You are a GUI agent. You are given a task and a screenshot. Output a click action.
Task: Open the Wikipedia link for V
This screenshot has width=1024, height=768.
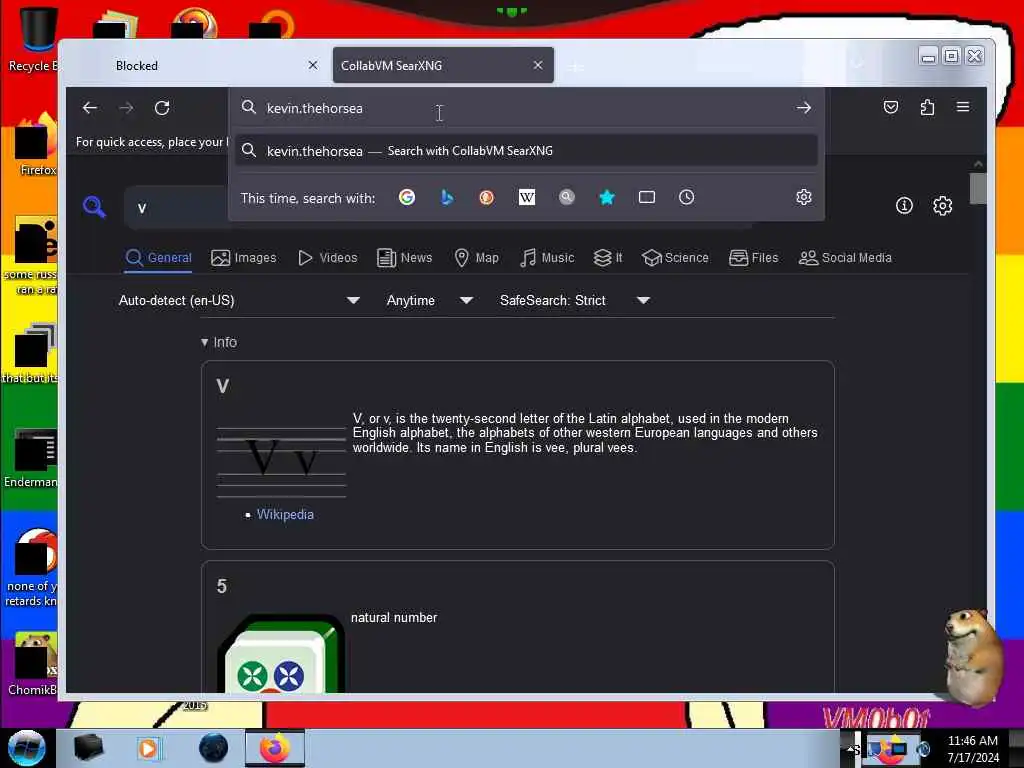pos(285,515)
